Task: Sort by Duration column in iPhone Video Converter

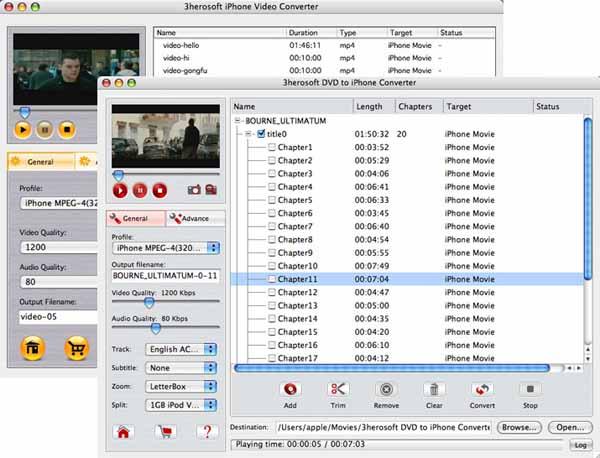Action: click(310, 33)
